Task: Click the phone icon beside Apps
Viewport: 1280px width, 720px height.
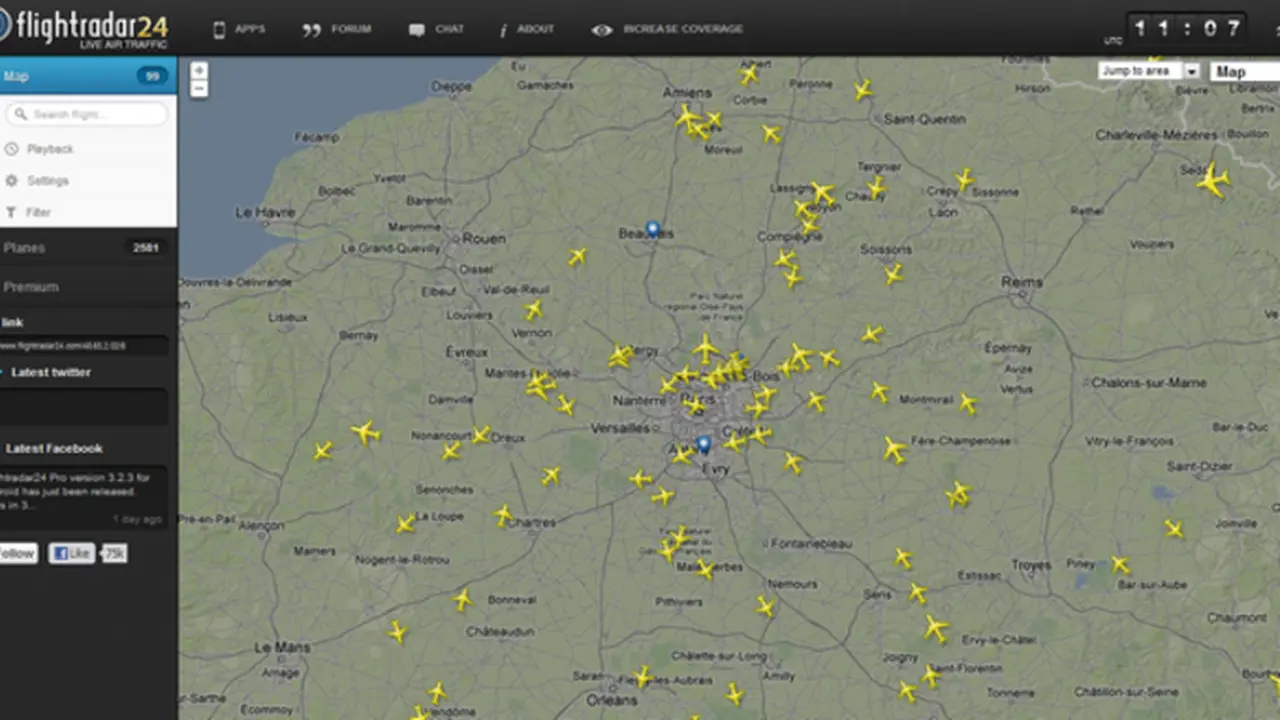Action: tap(219, 30)
